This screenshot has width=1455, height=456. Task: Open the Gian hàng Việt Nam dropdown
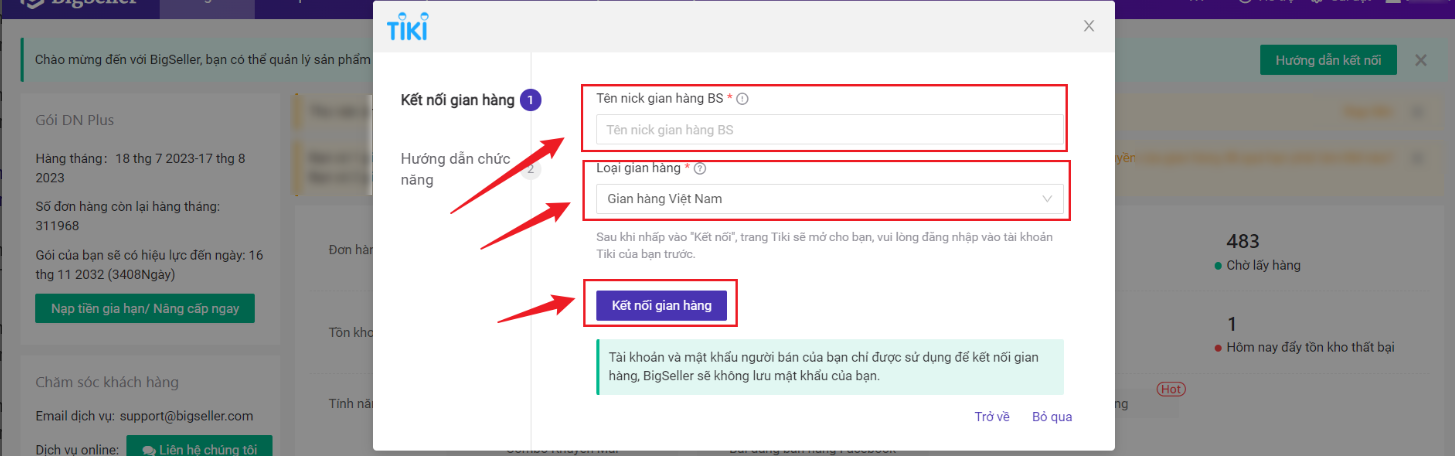tap(829, 198)
